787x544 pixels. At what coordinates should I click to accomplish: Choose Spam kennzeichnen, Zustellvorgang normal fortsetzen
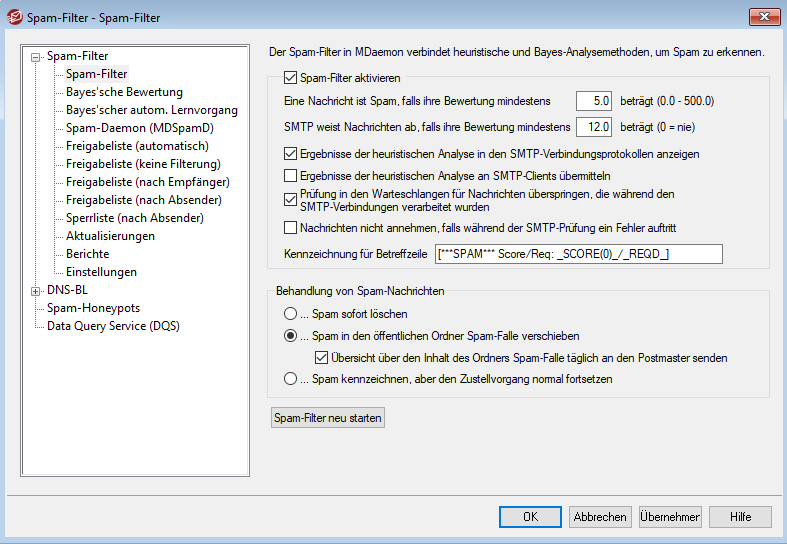[291, 379]
